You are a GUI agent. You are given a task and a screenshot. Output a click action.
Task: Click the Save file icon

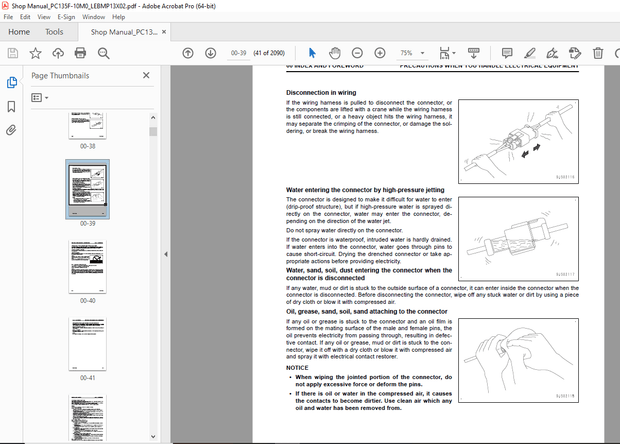[13, 53]
